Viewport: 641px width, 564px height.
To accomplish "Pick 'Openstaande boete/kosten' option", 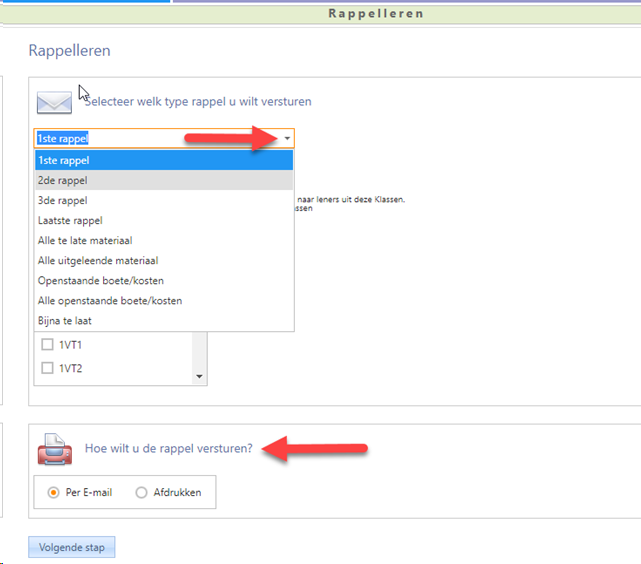I will tap(100, 281).
